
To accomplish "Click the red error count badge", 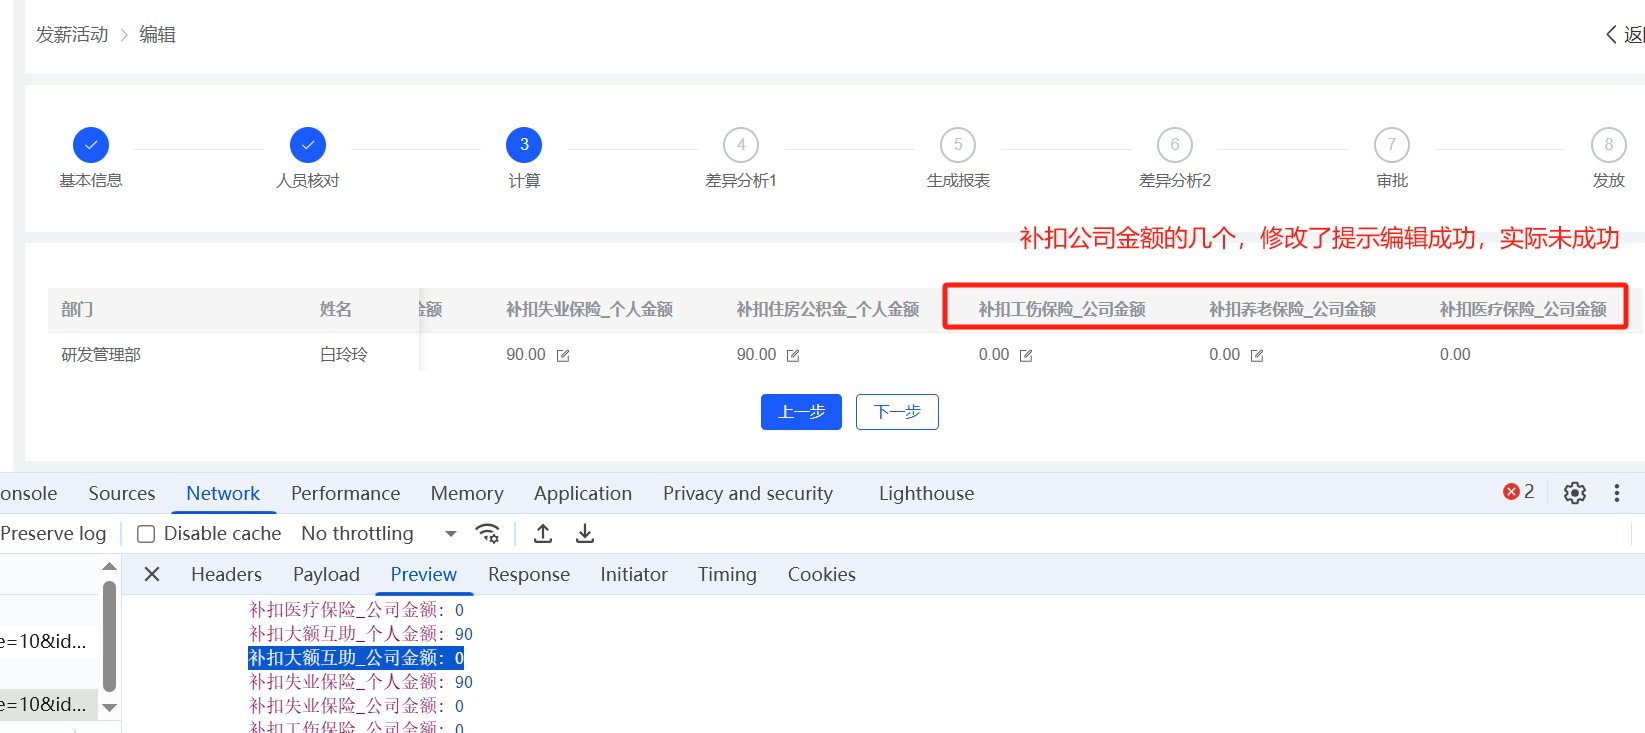I will point(1518,492).
